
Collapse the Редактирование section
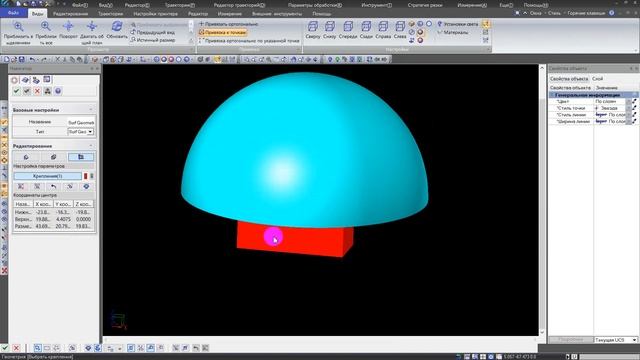click(91, 146)
